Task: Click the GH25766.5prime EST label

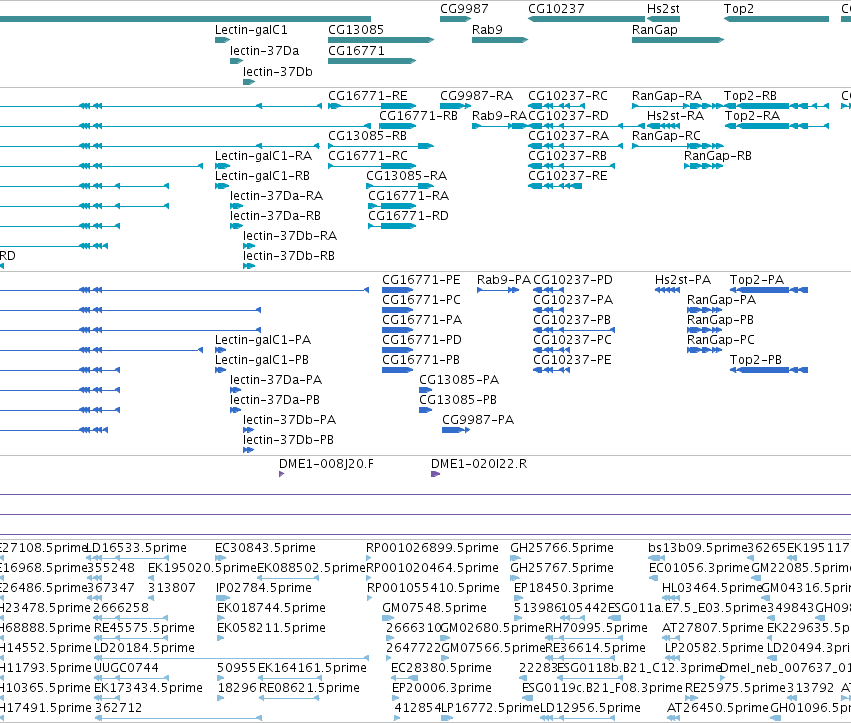Action: (562, 548)
